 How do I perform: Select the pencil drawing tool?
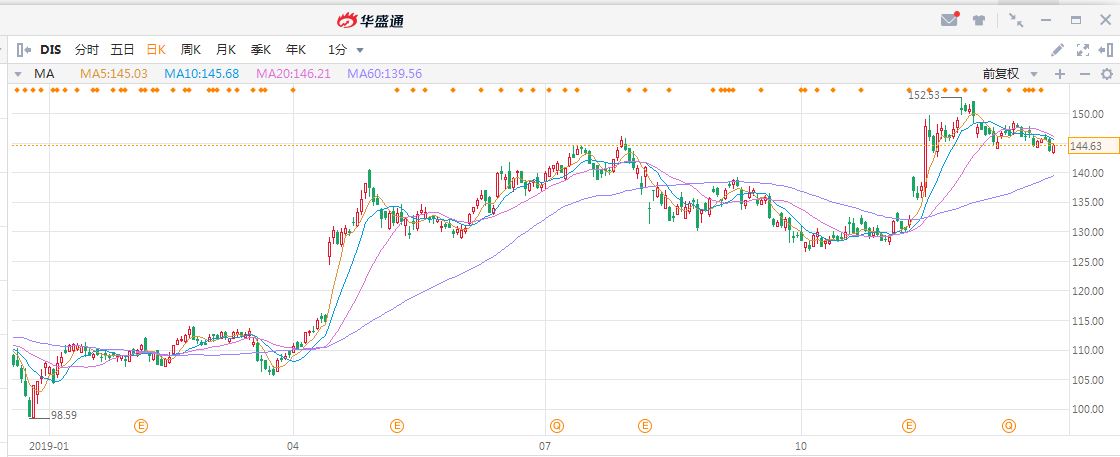pos(1058,49)
